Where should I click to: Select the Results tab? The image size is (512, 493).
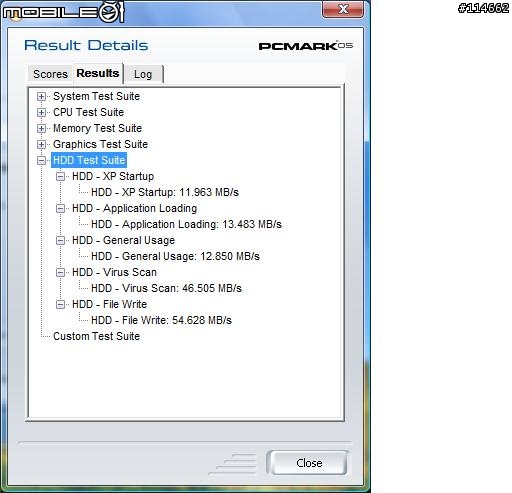pyautogui.click(x=98, y=73)
